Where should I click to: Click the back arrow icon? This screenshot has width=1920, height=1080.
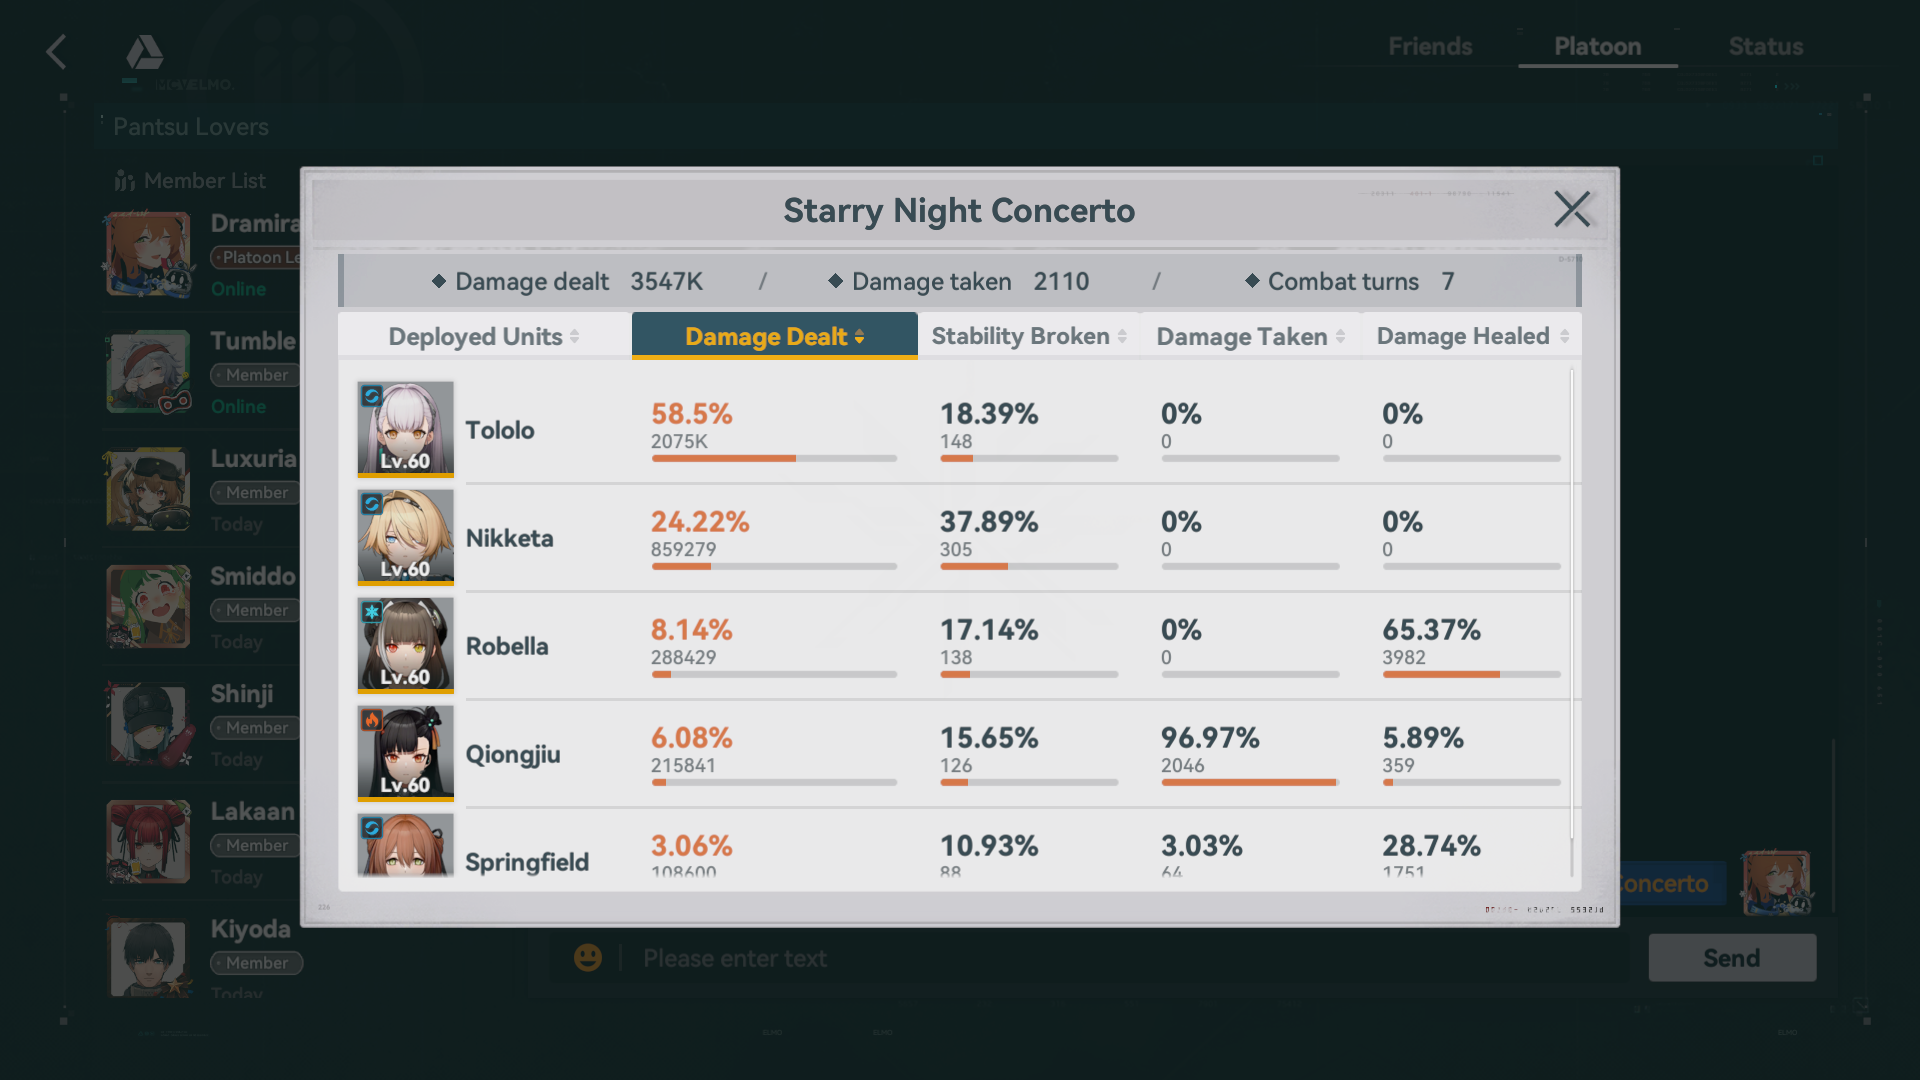coord(57,52)
